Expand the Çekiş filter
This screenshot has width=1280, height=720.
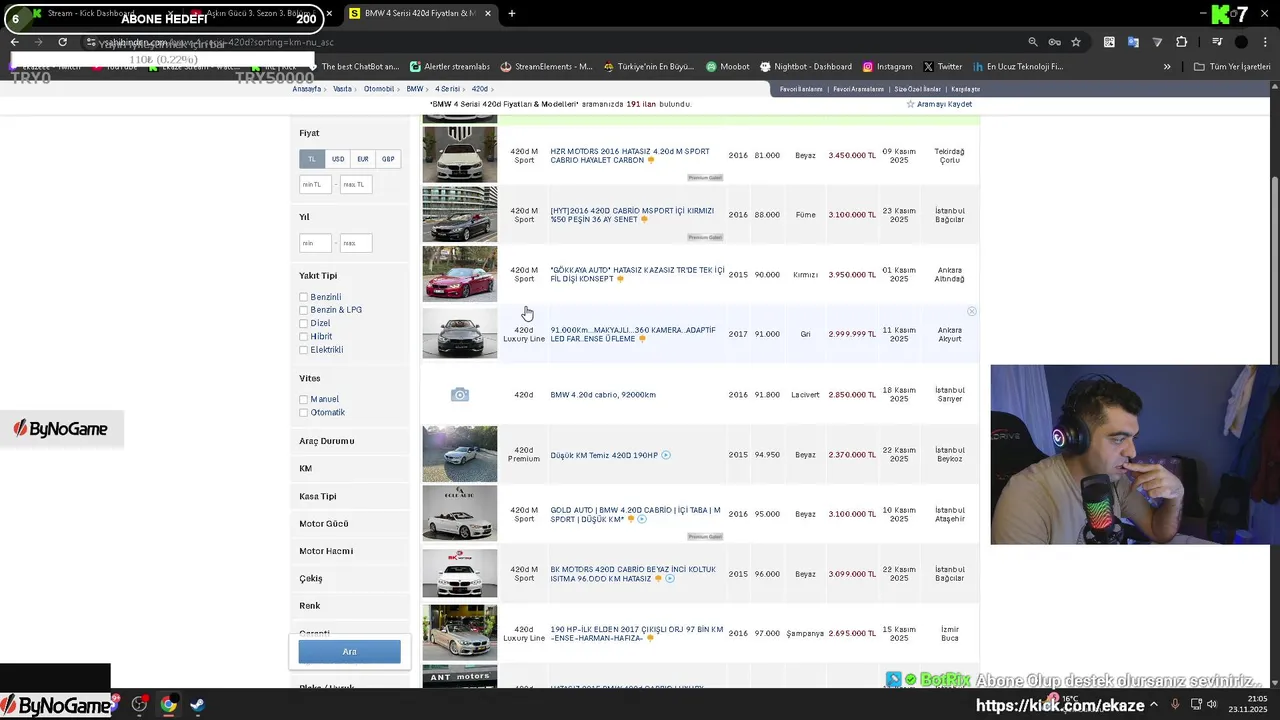click(x=349, y=578)
